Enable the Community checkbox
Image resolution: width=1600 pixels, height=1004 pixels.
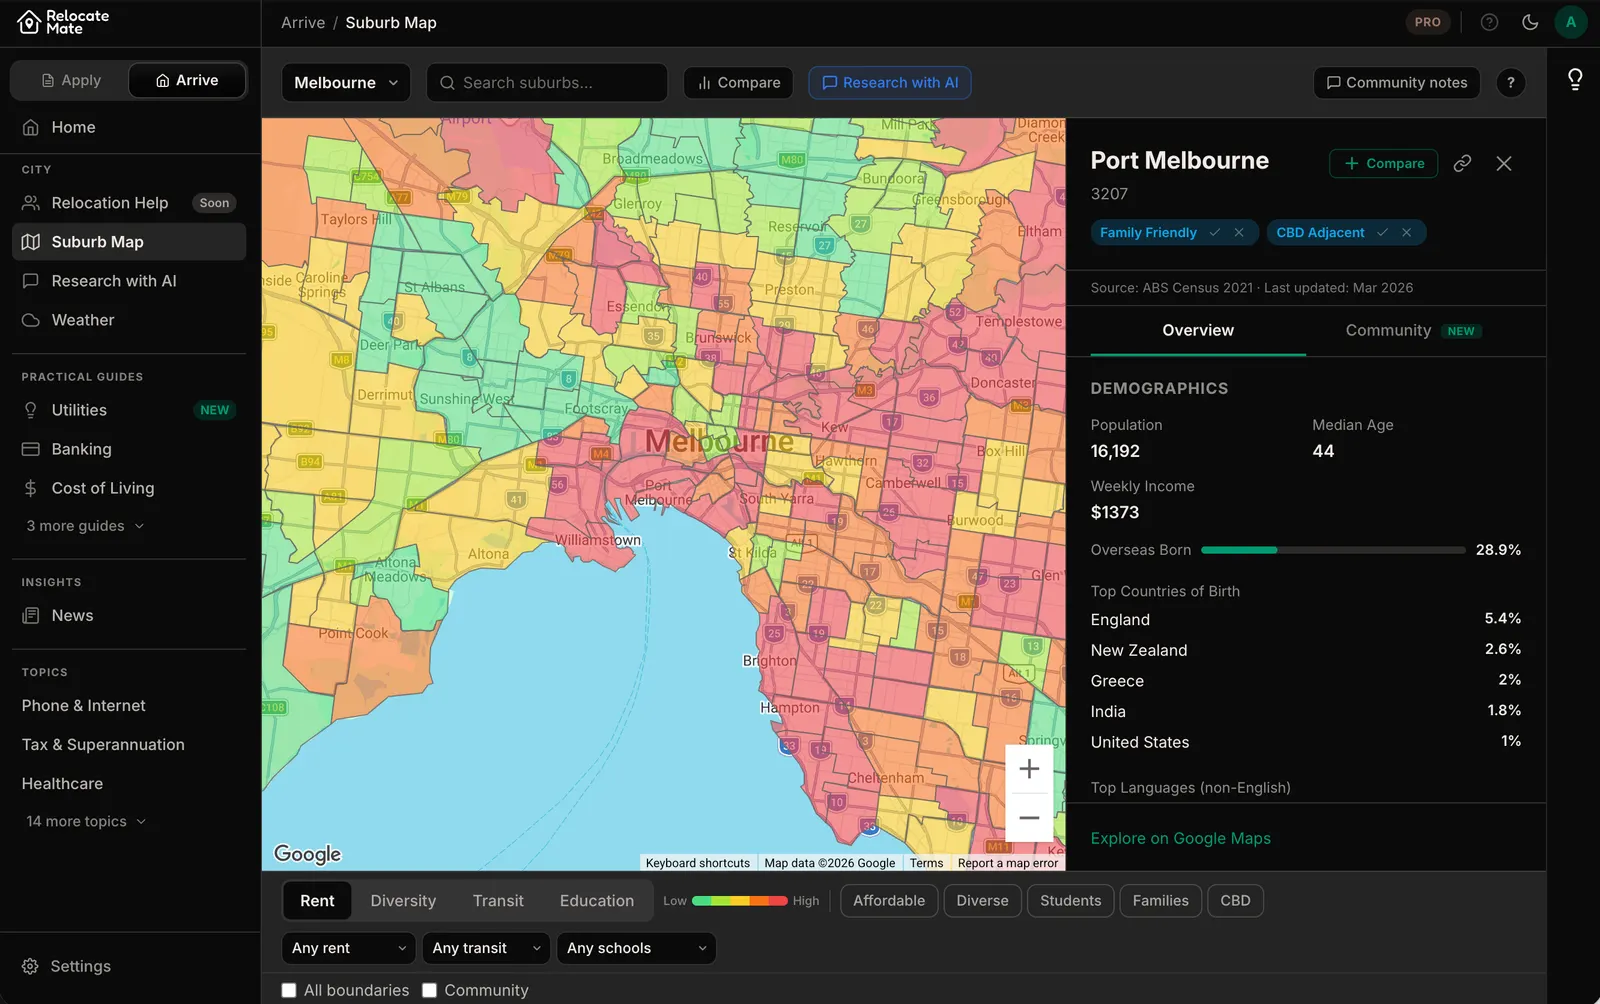[x=430, y=990]
